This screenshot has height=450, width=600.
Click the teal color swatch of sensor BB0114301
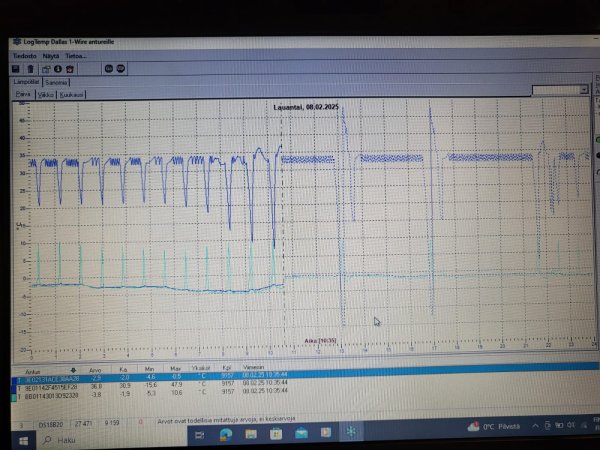[16, 395]
